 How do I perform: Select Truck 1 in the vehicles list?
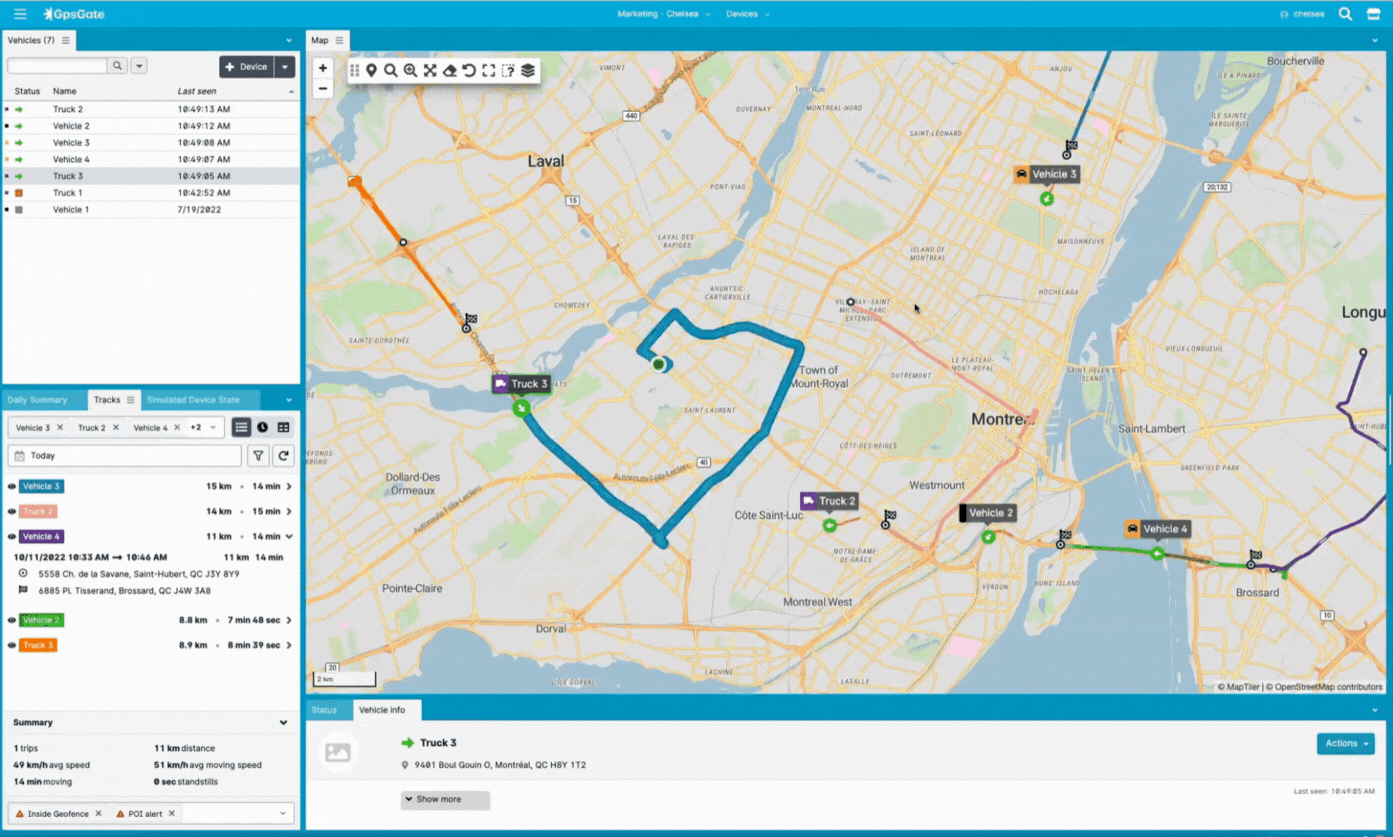(x=68, y=193)
